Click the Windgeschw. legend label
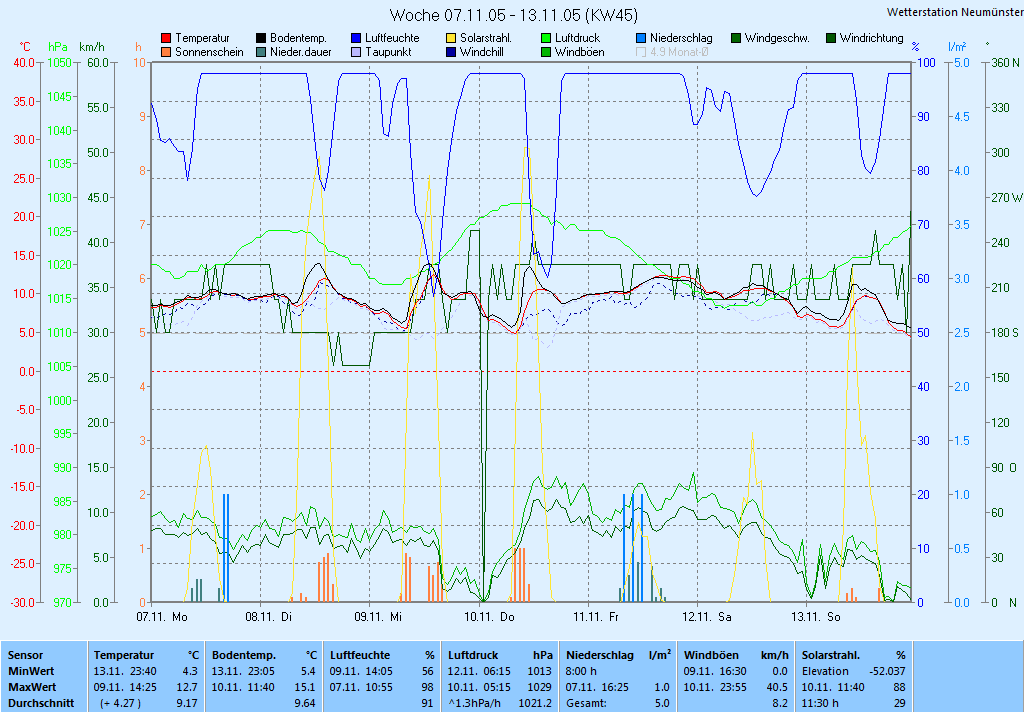1024x712 pixels. 777,38
